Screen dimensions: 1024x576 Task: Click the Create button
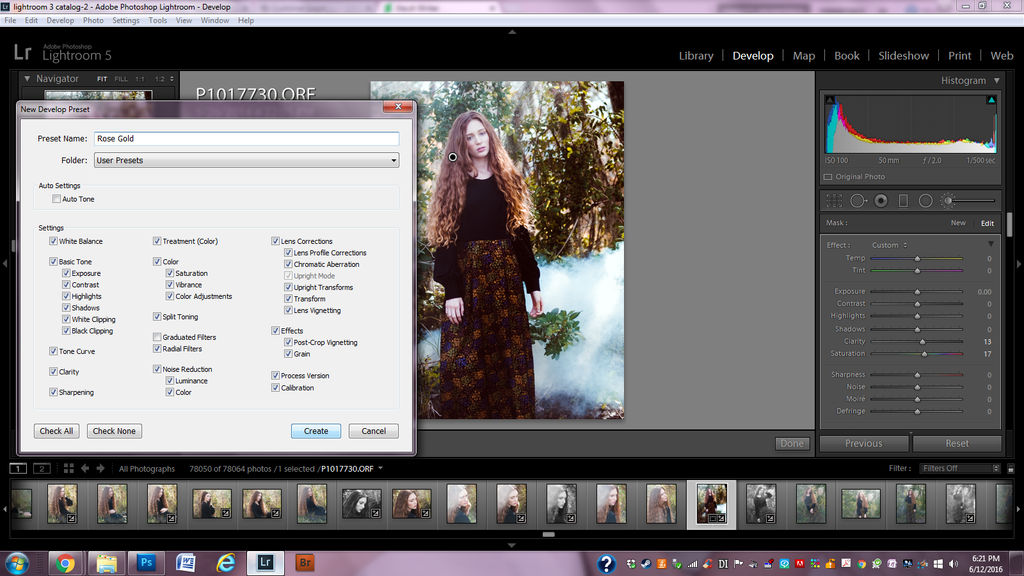[316, 431]
